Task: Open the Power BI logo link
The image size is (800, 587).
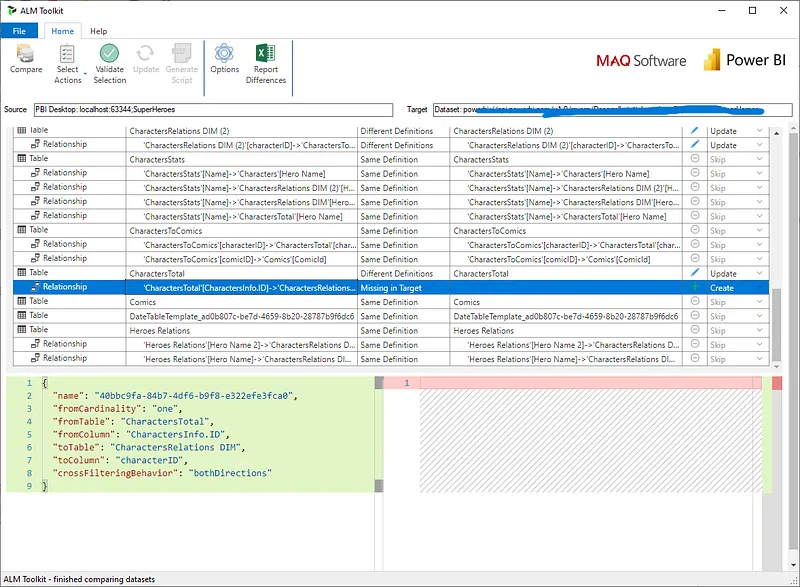Action: (x=744, y=60)
